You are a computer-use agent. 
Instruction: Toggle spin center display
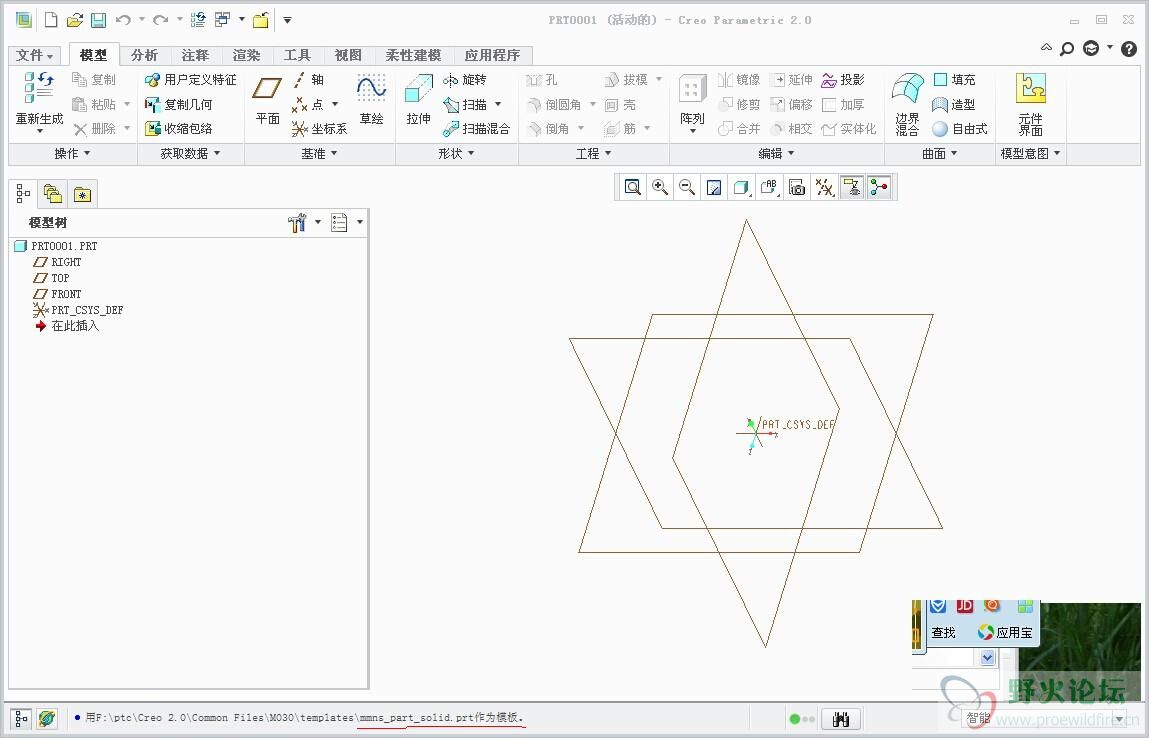click(x=879, y=188)
